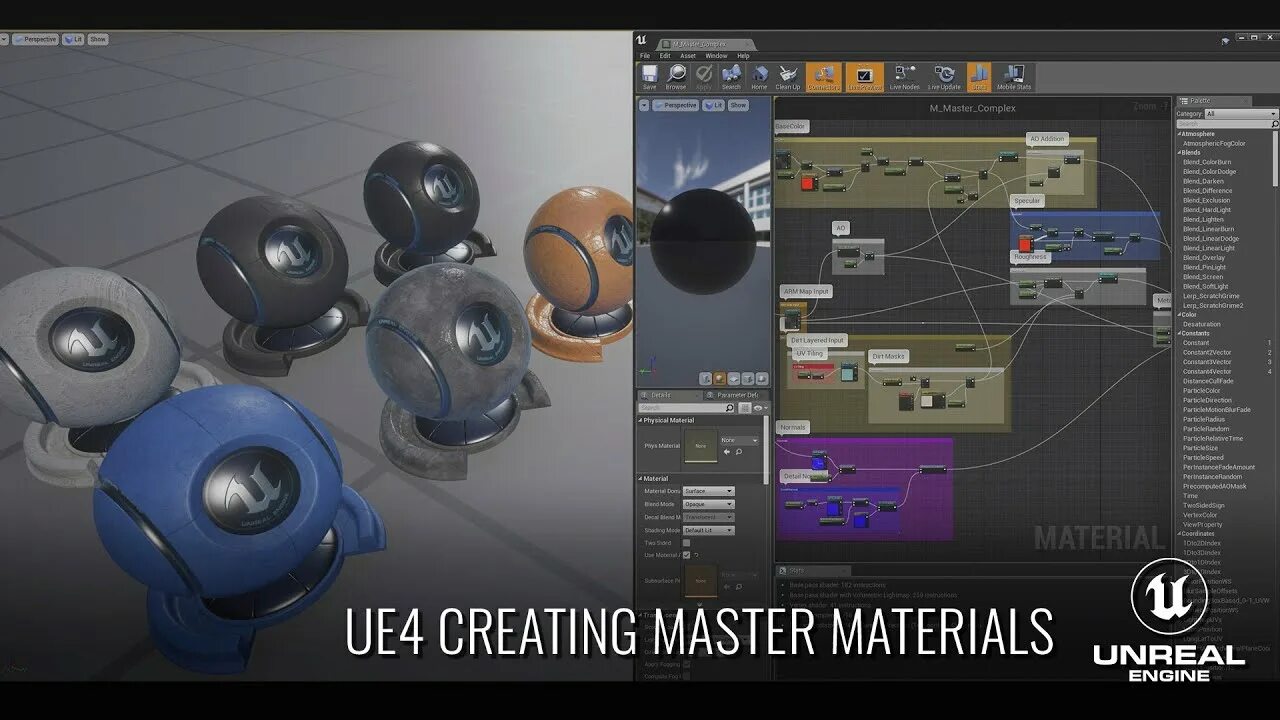Click Phys Material use-selected arrow icon
Screen dimensions: 1280x720
tap(727, 452)
